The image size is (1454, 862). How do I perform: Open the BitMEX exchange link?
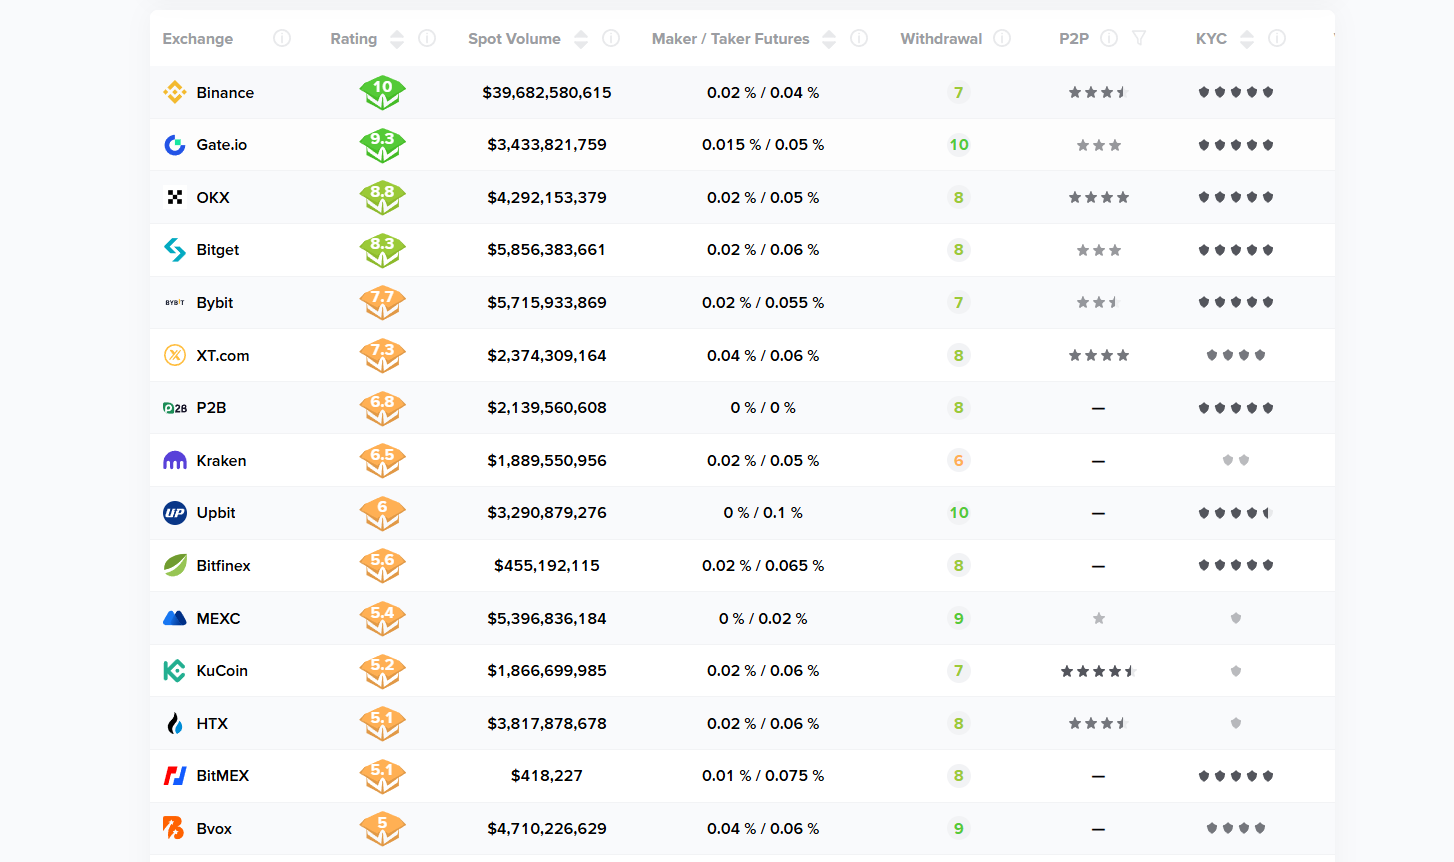[223, 776]
